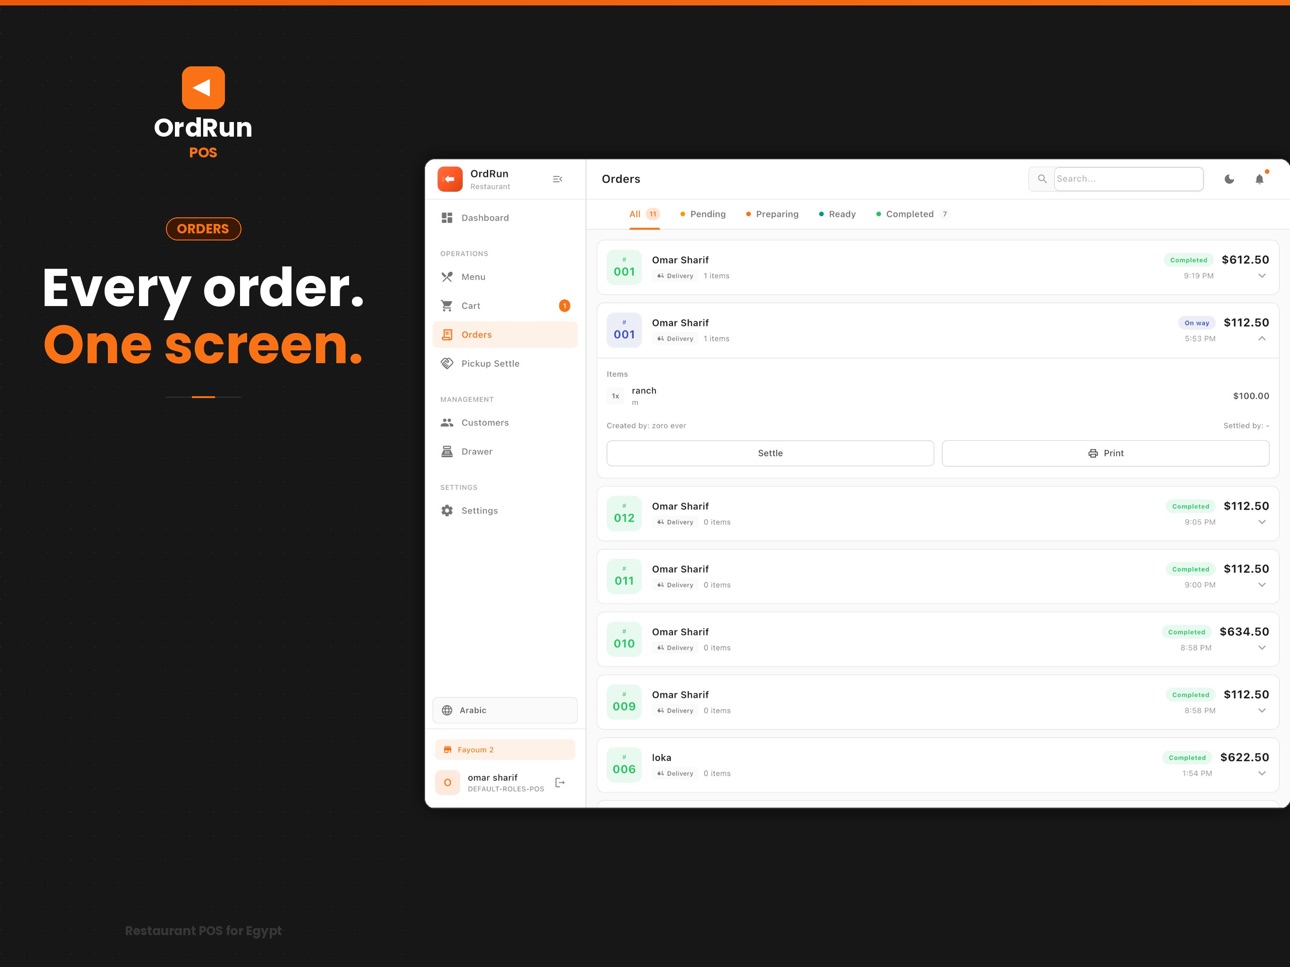The height and width of the screenshot is (967, 1290).
Task: Open Dashboard from the sidebar
Action: point(505,218)
